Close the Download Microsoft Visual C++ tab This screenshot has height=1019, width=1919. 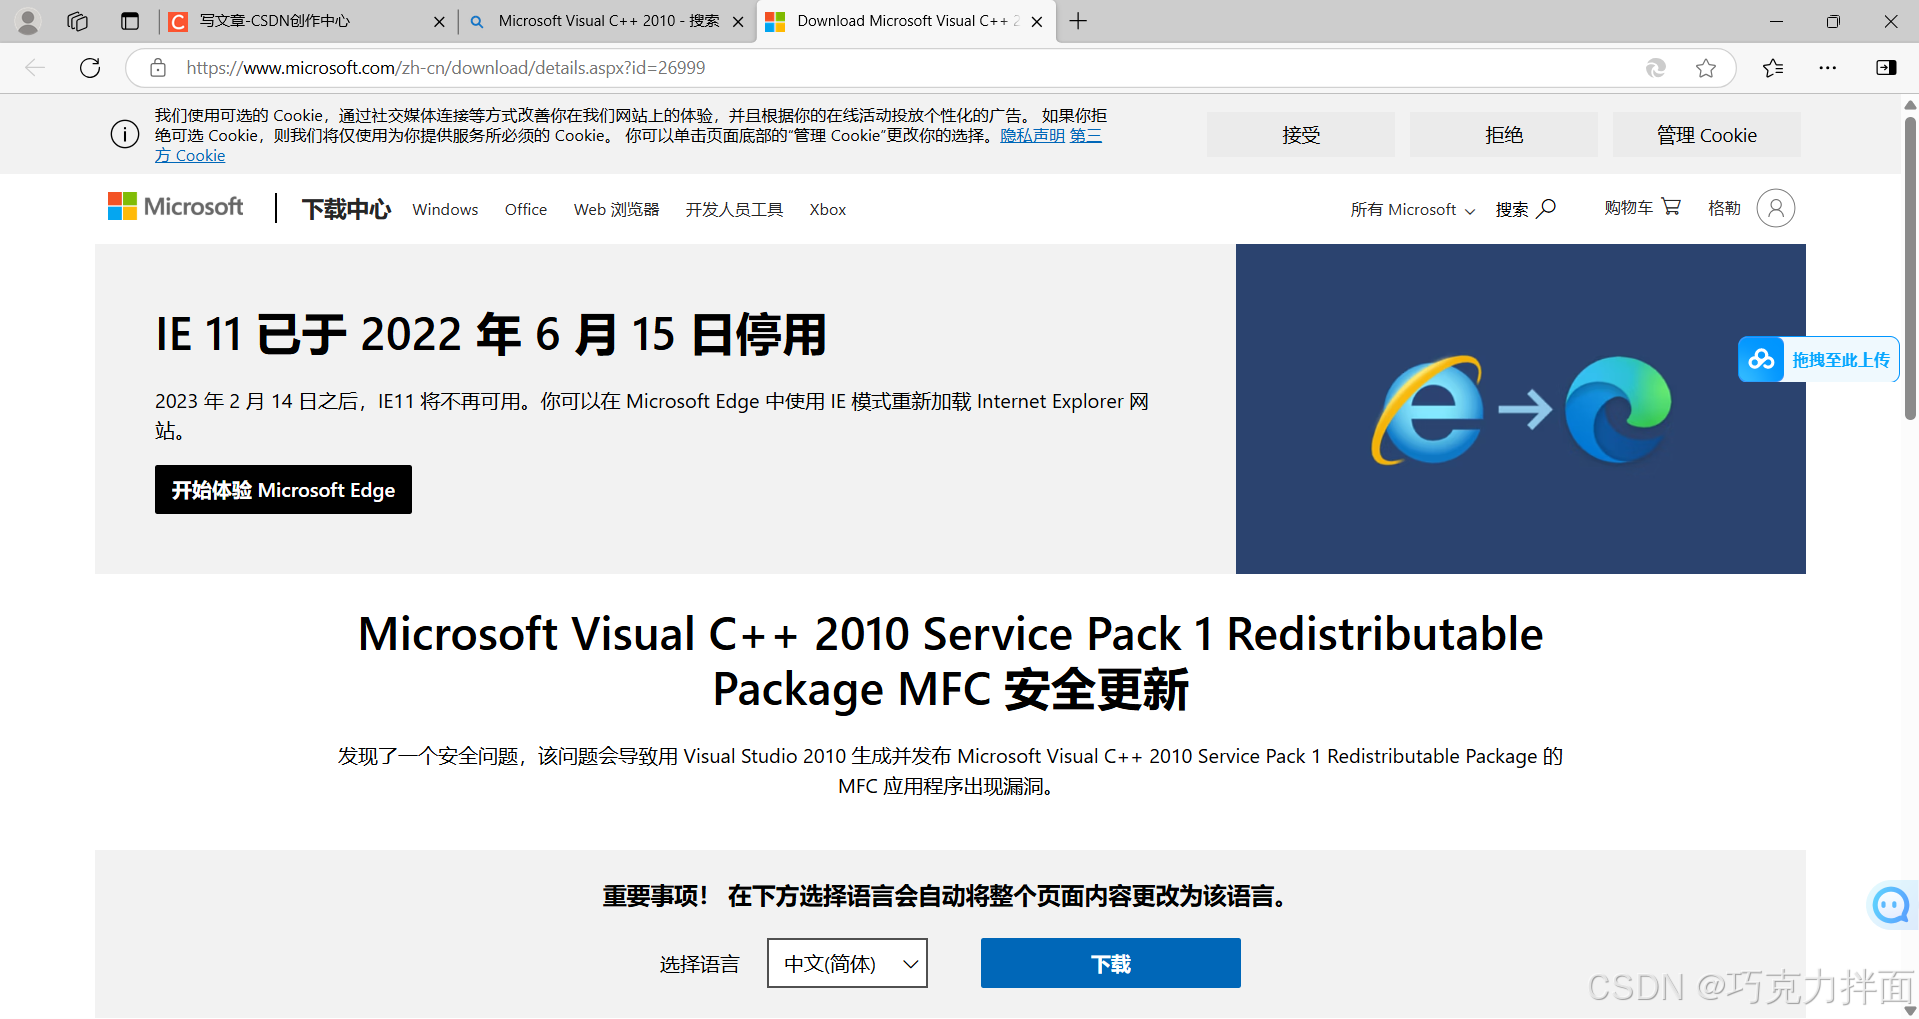1037,21
